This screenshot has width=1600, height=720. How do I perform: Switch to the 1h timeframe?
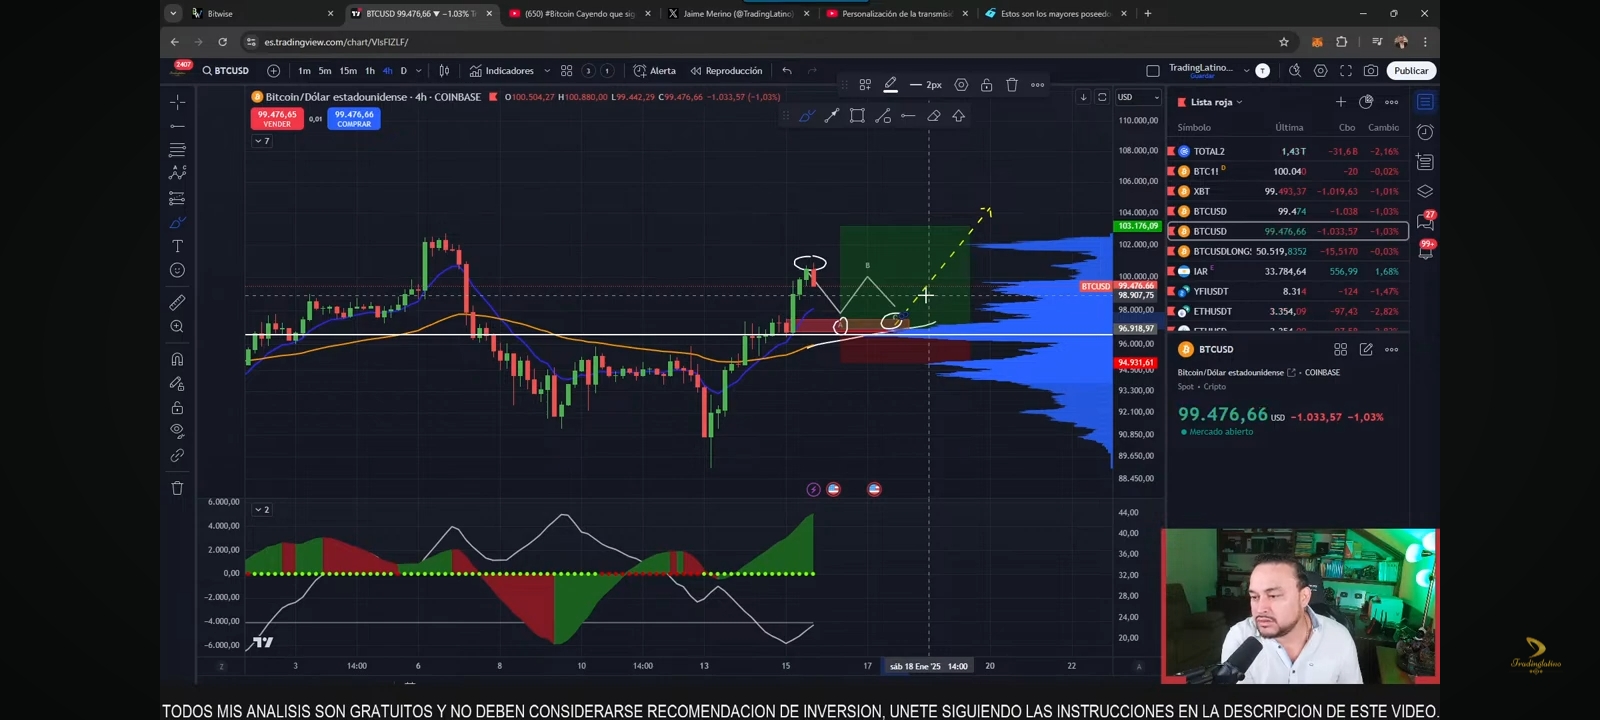point(370,71)
